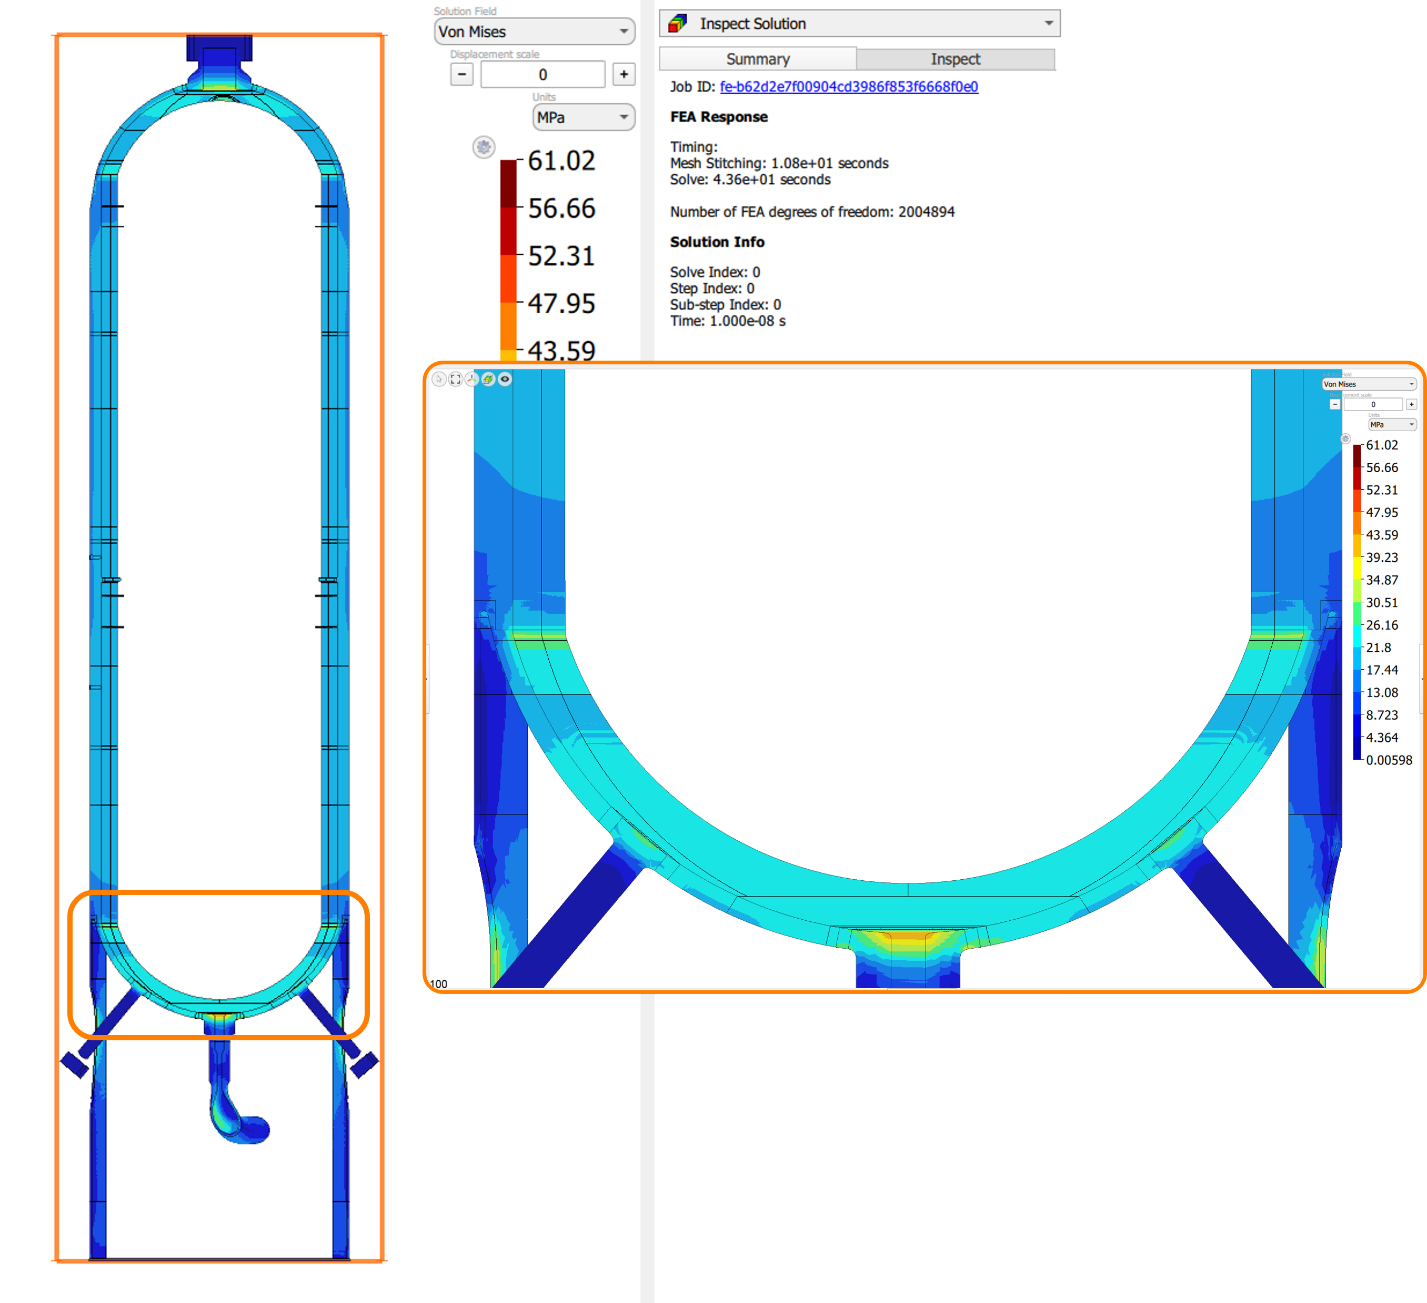Open the small MPa units dropdown in inset
1427x1303 pixels.
point(1392,425)
